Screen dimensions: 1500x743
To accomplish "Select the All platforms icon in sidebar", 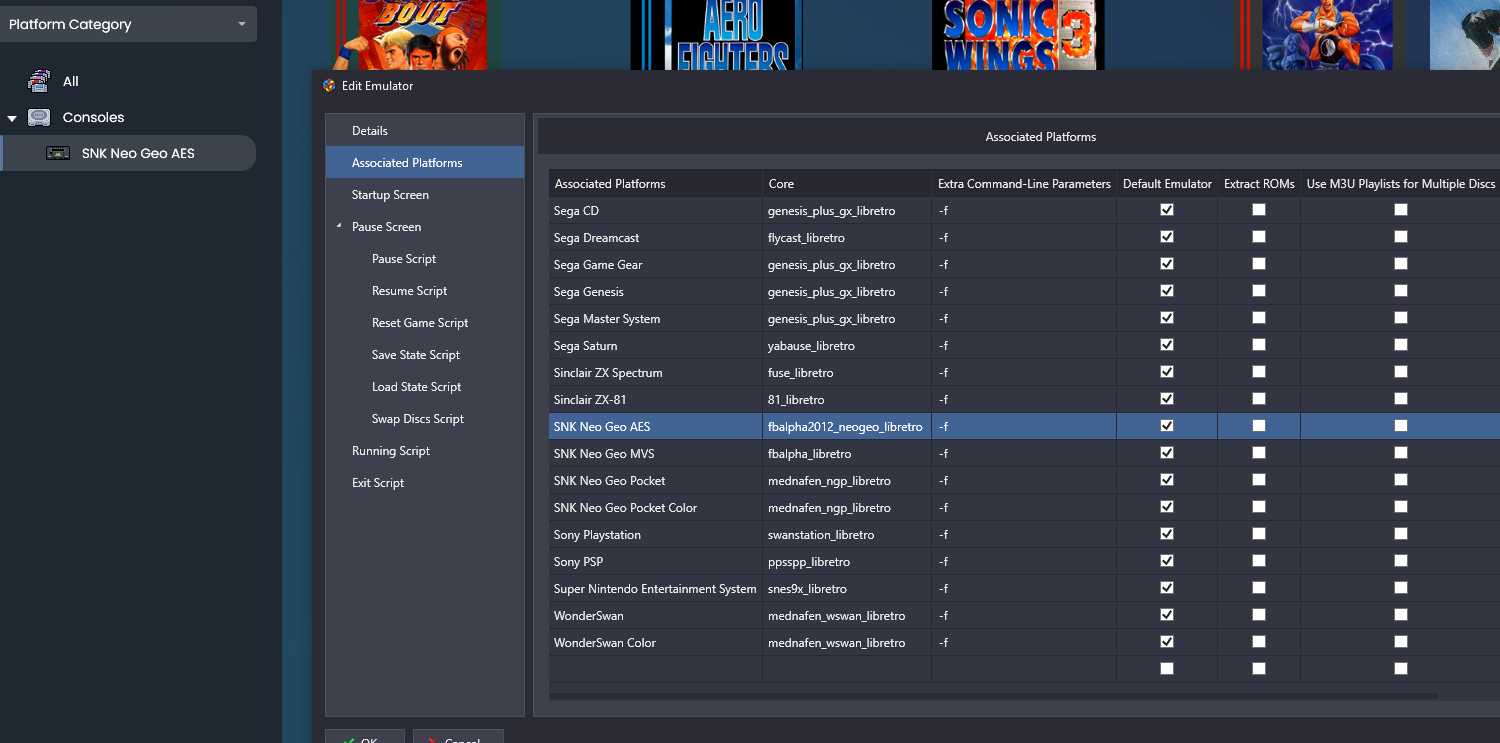I will pyautogui.click(x=39, y=81).
